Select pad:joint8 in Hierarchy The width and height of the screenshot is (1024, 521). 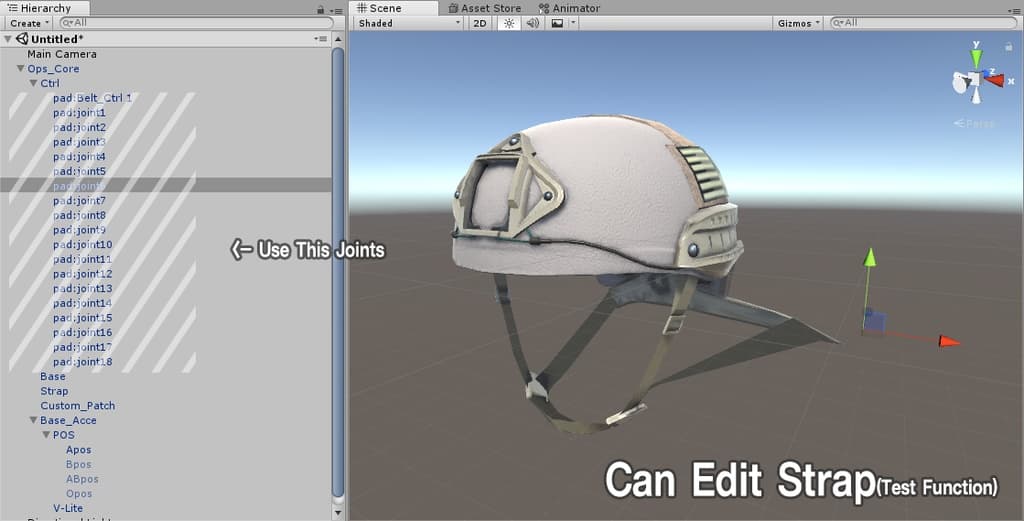tap(79, 215)
